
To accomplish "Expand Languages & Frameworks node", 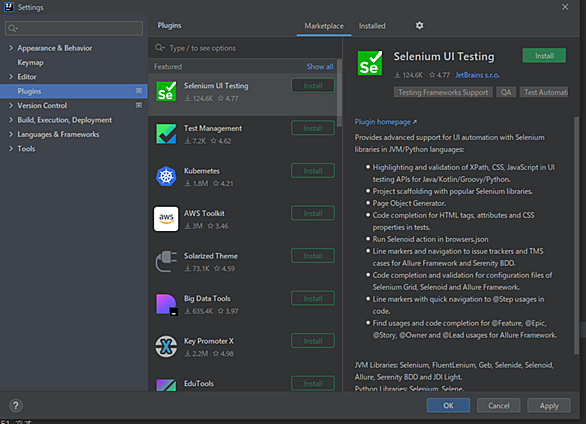I will point(10,134).
